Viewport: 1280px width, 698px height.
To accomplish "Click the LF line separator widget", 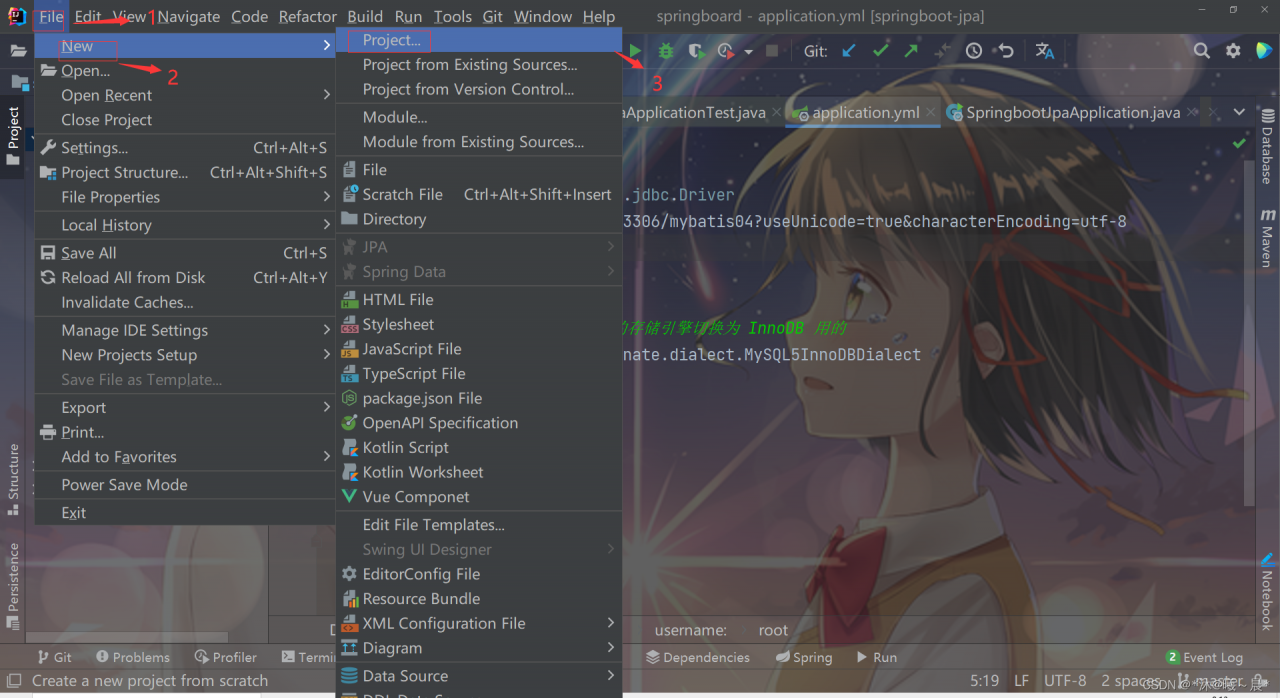I will pyautogui.click(x=1021, y=681).
